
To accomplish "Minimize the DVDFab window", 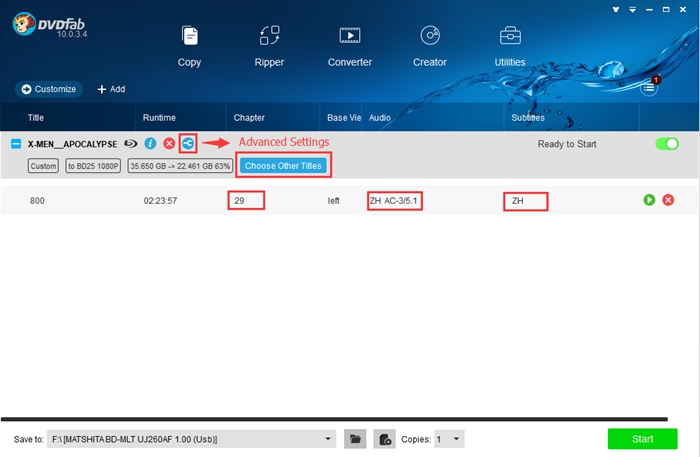I will click(x=650, y=9).
